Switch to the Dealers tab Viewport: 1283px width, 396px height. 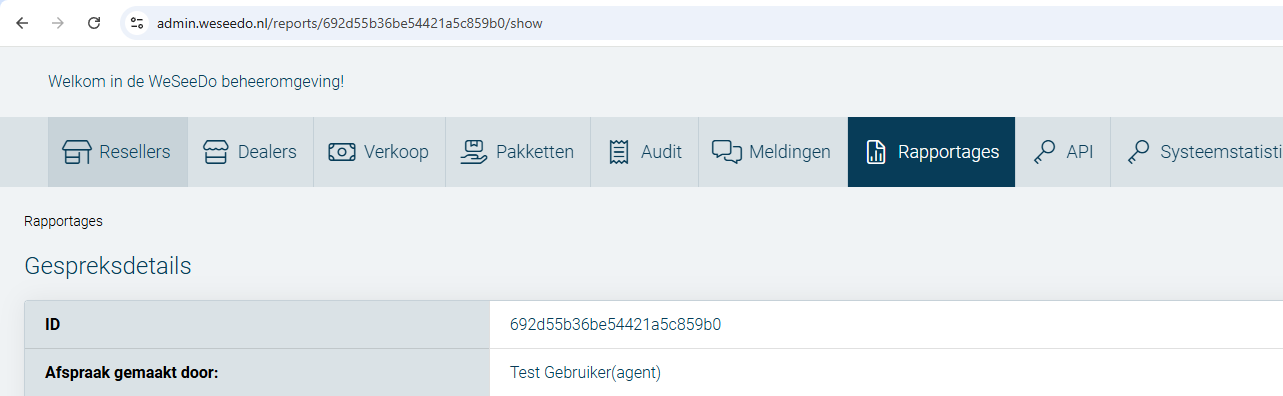[251, 152]
